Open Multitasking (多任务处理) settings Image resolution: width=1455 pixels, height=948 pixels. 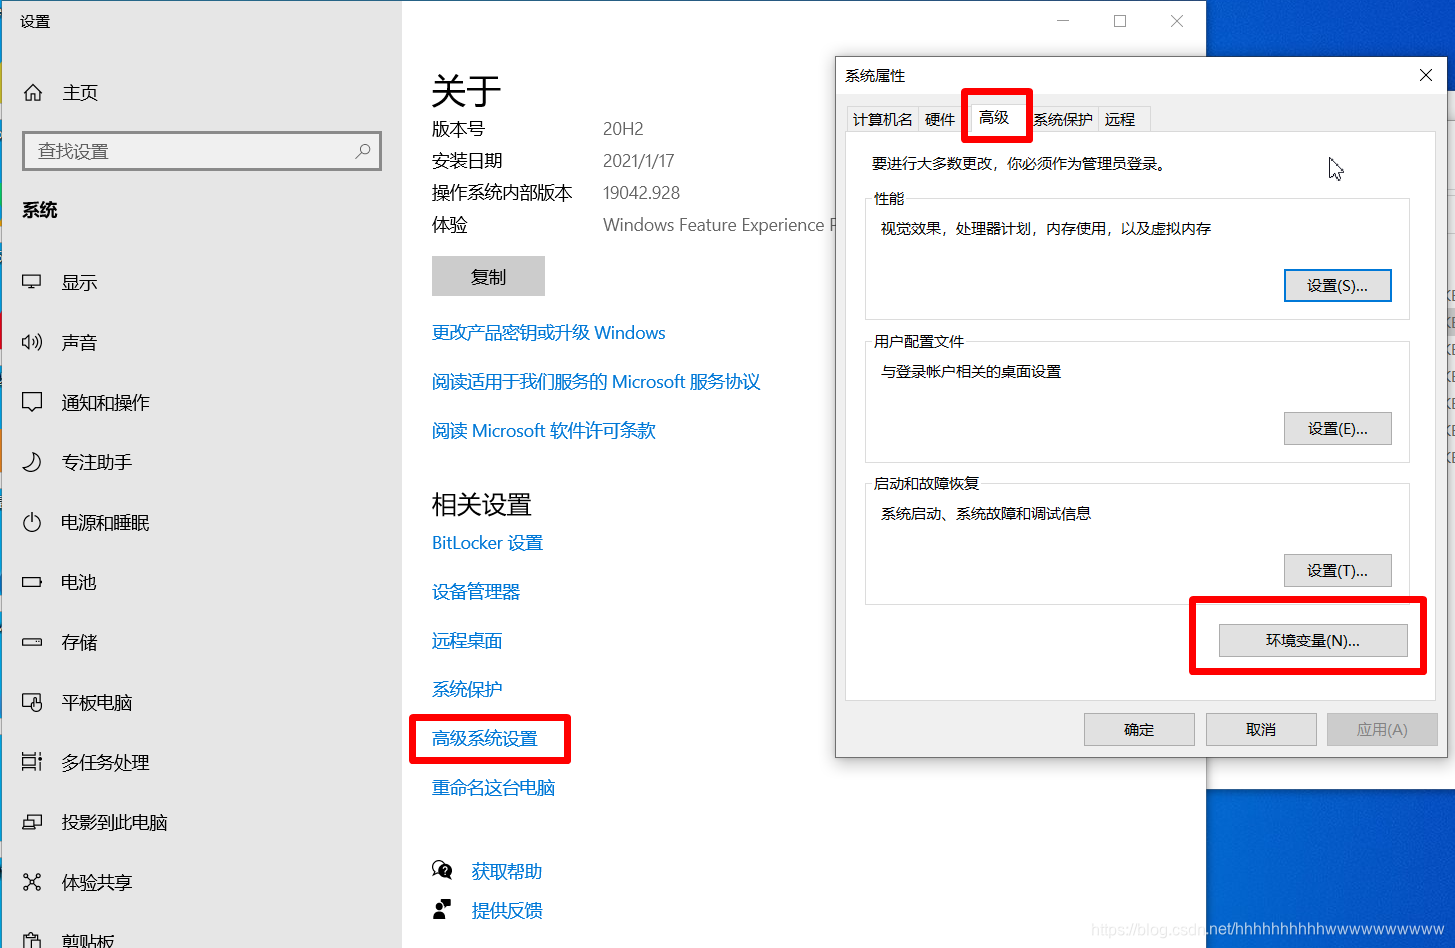pos(104,762)
